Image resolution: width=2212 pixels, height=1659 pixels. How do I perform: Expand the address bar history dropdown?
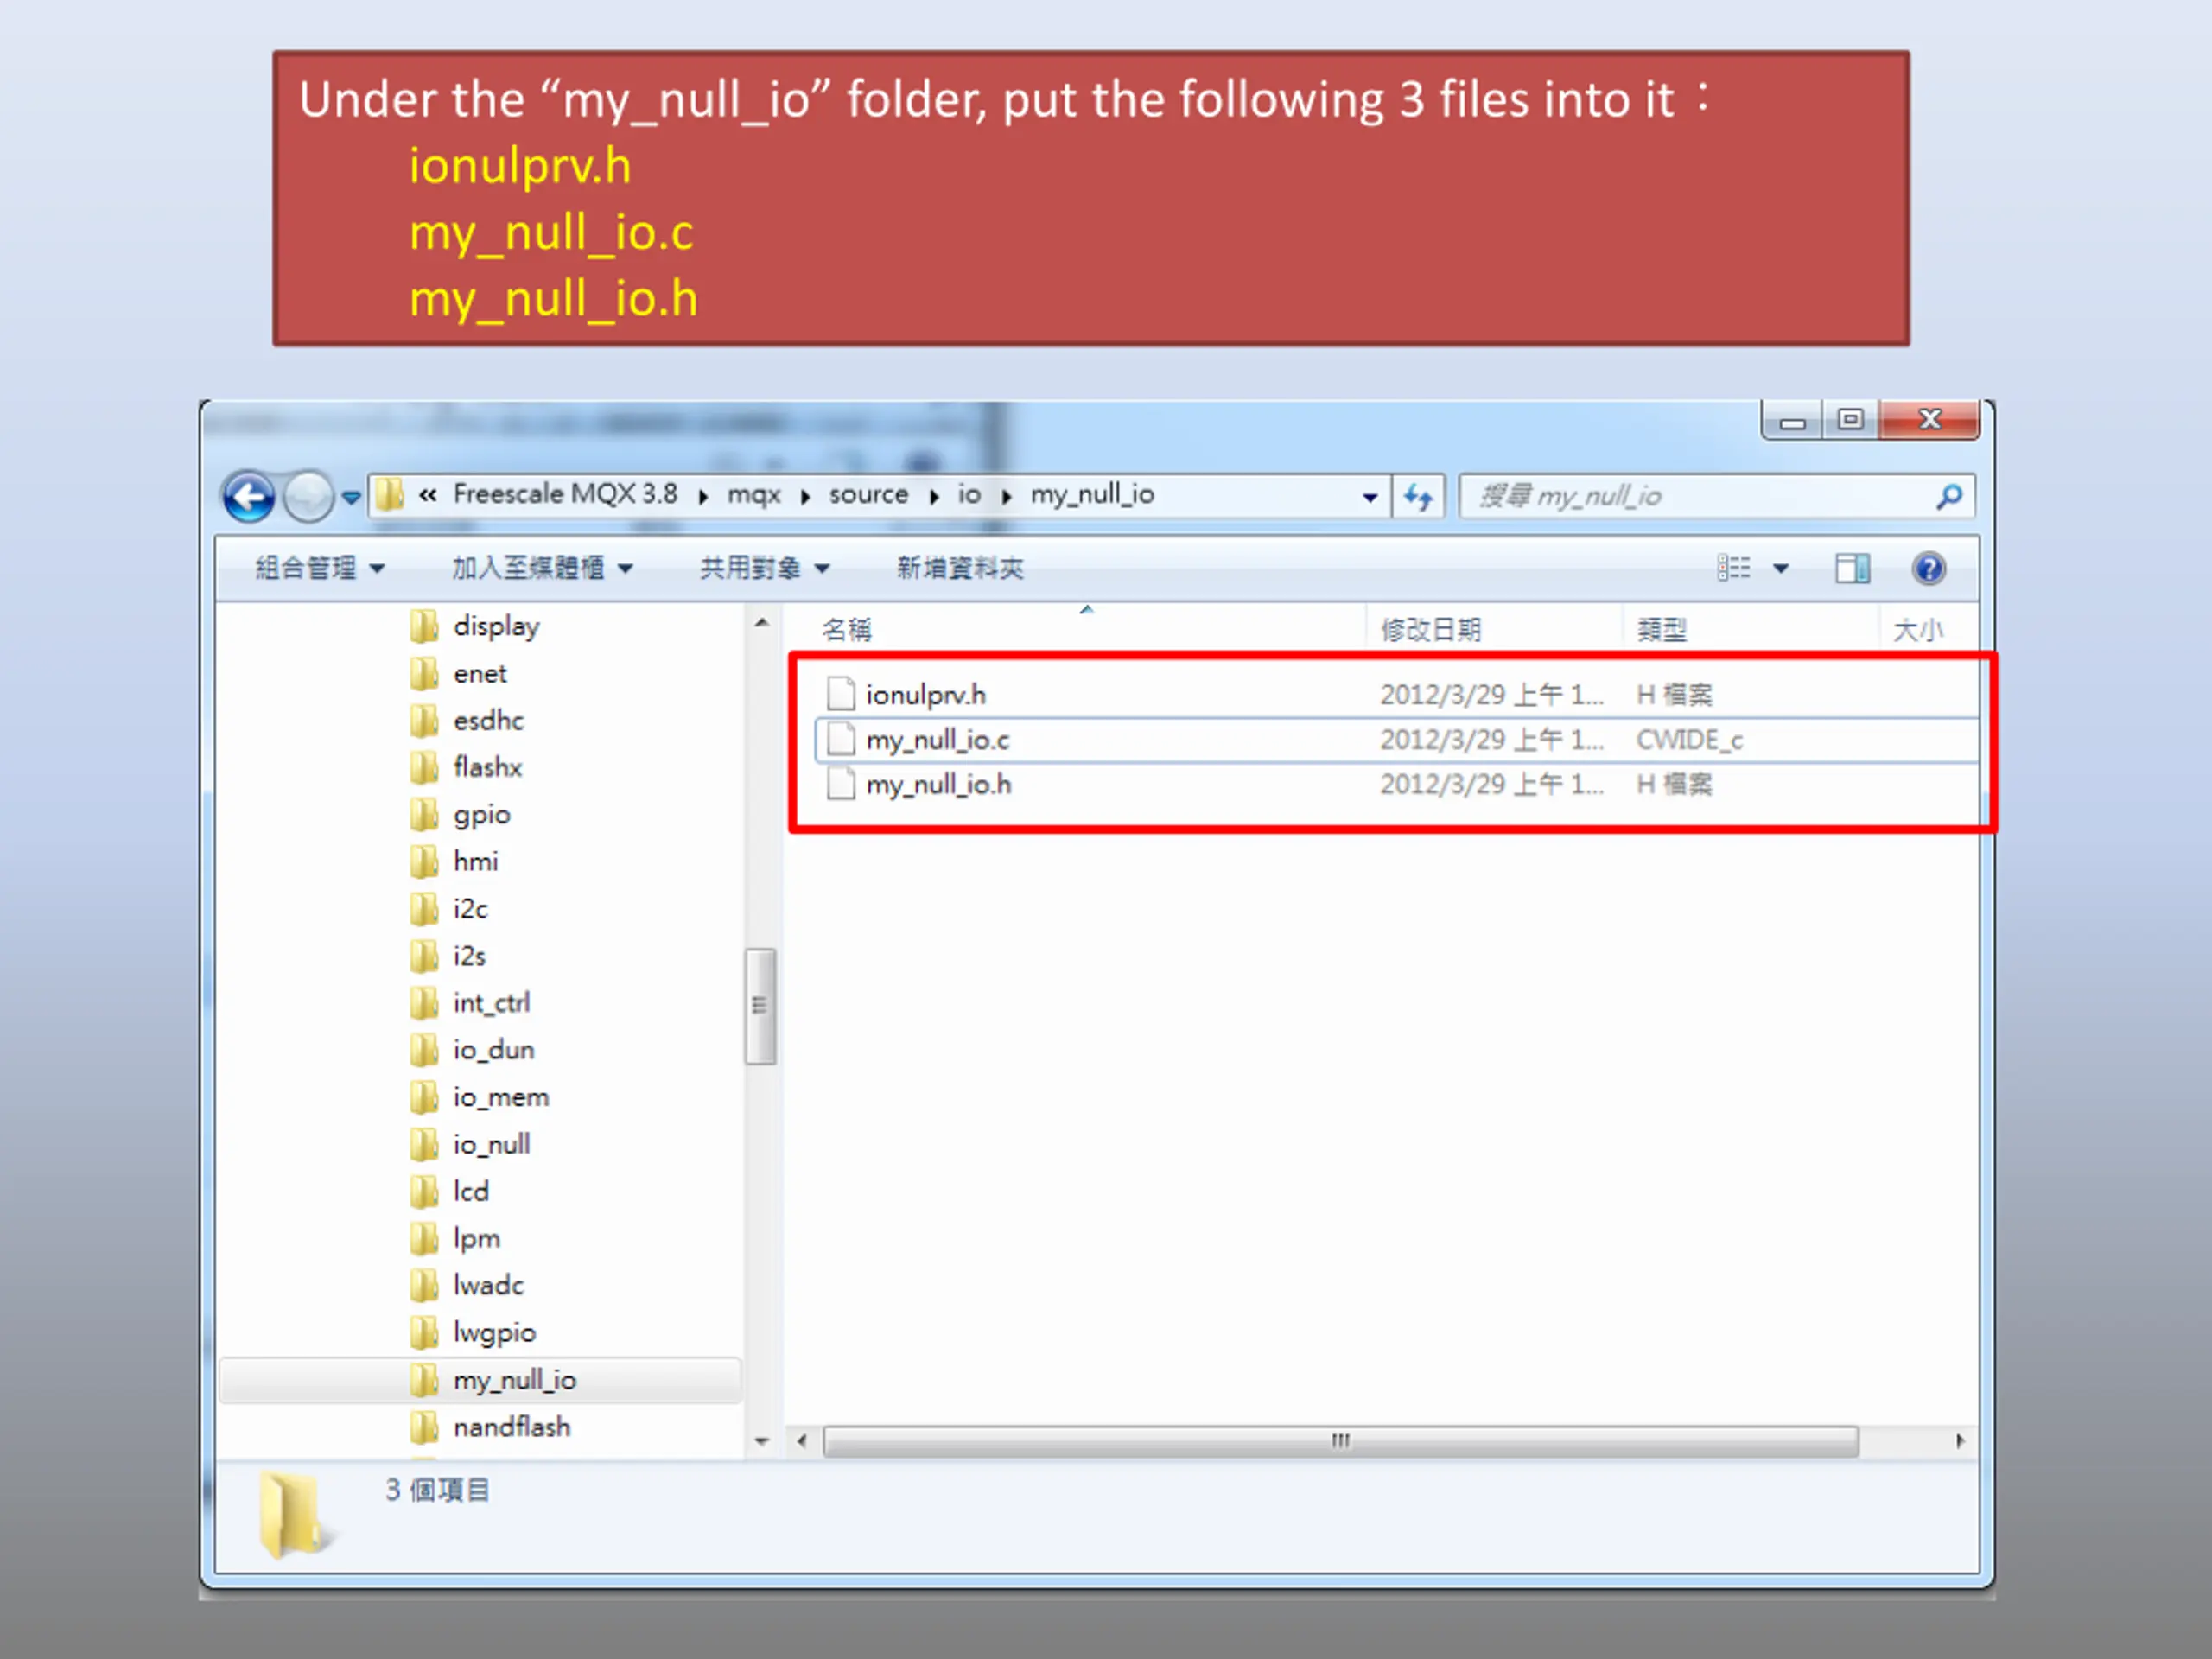tap(1370, 497)
